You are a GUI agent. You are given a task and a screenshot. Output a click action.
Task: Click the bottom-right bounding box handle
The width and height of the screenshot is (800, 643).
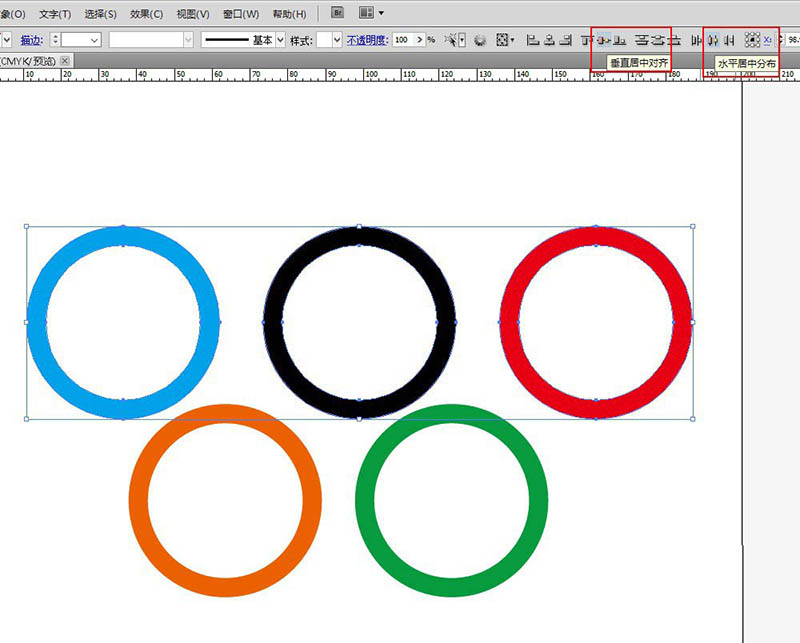(x=692, y=419)
